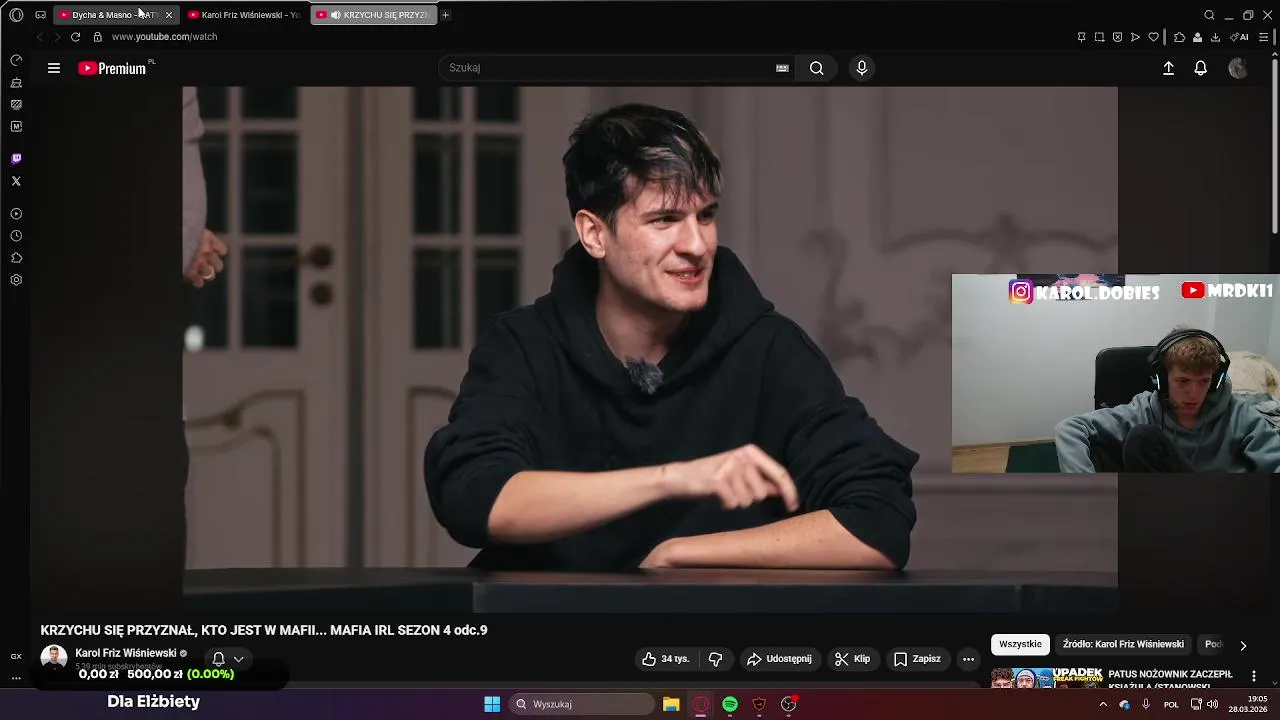The width and height of the screenshot is (1280, 720).
Task: Open the channel avatar thumbnail
Action: (x=54, y=658)
